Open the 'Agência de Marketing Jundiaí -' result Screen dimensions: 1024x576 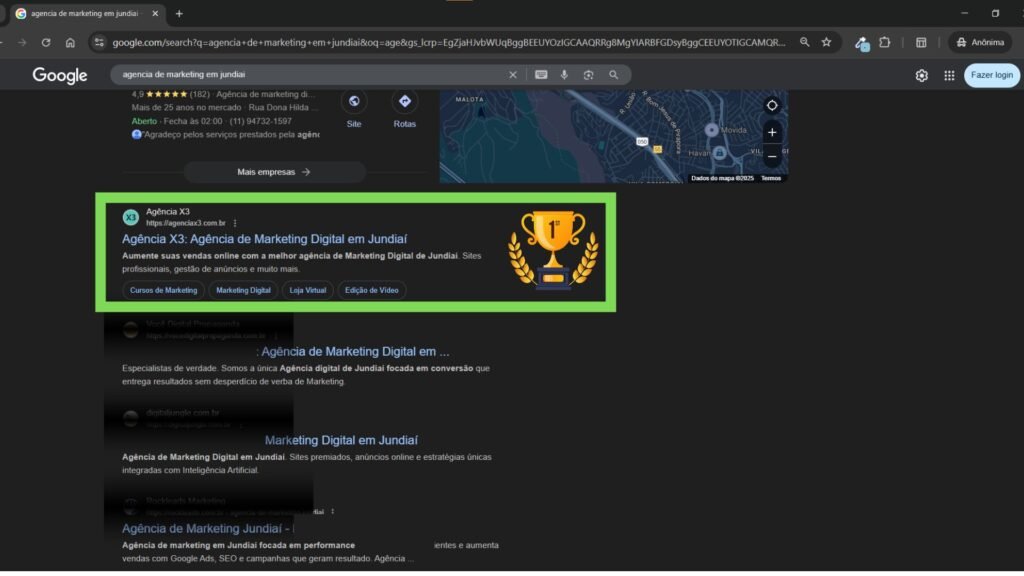pyautogui.click(x=208, y=529)
